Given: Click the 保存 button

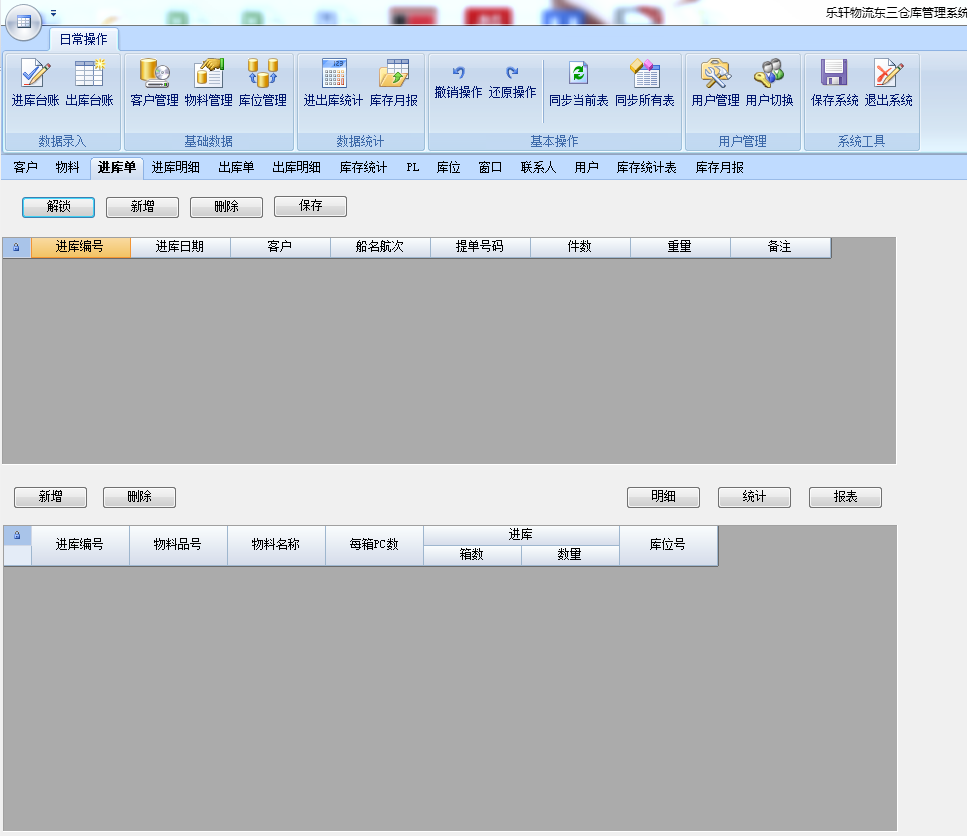Looking at the screenshot, I should tap(310, 206).
